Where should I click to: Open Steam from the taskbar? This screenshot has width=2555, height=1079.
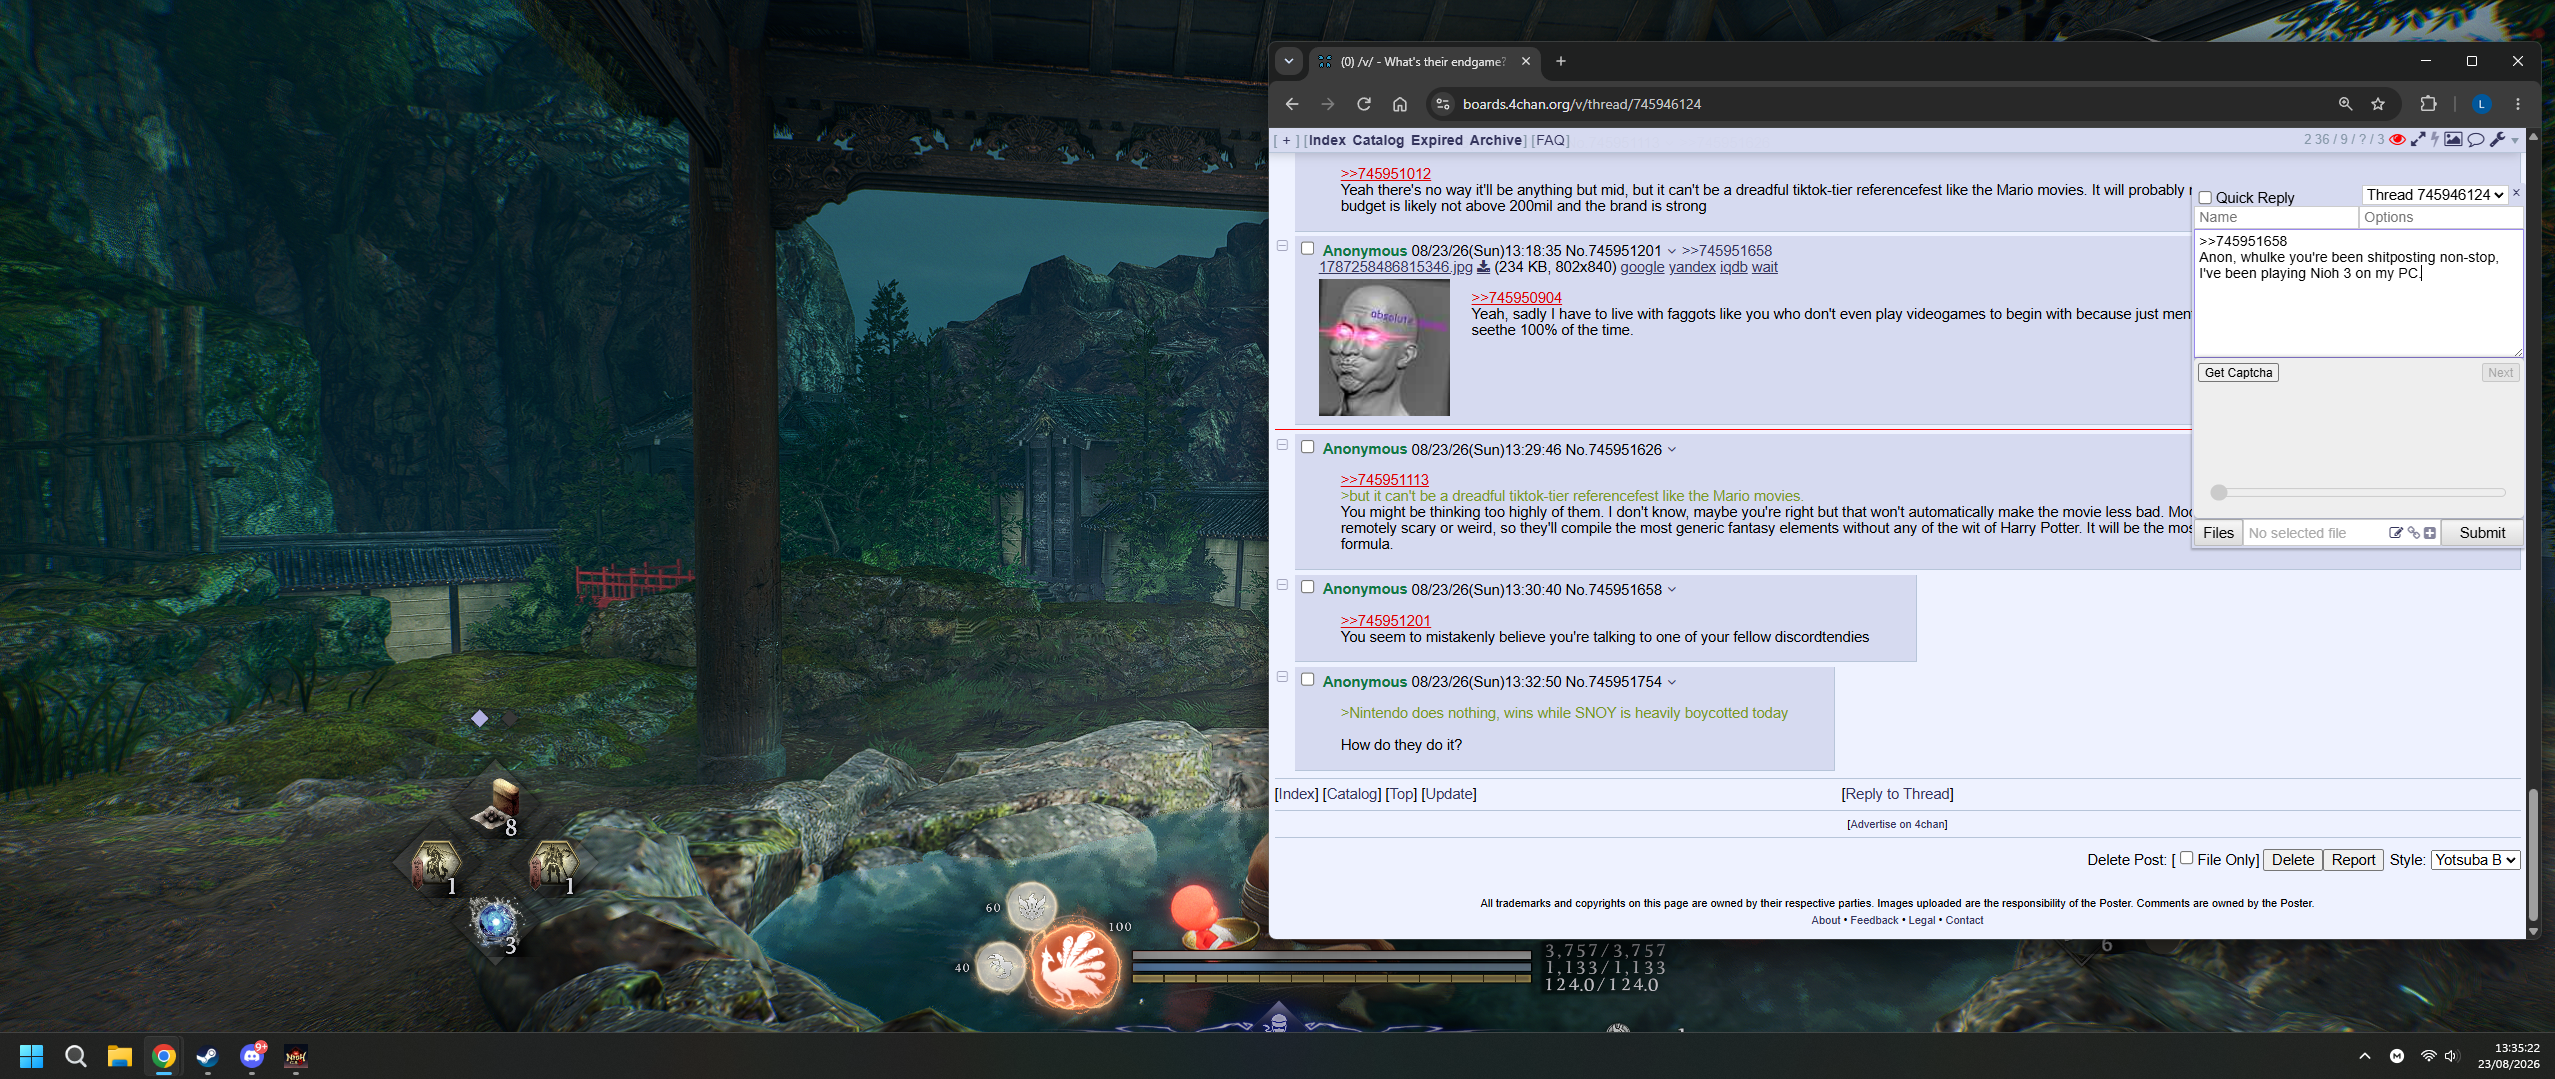pos(207,1056)
